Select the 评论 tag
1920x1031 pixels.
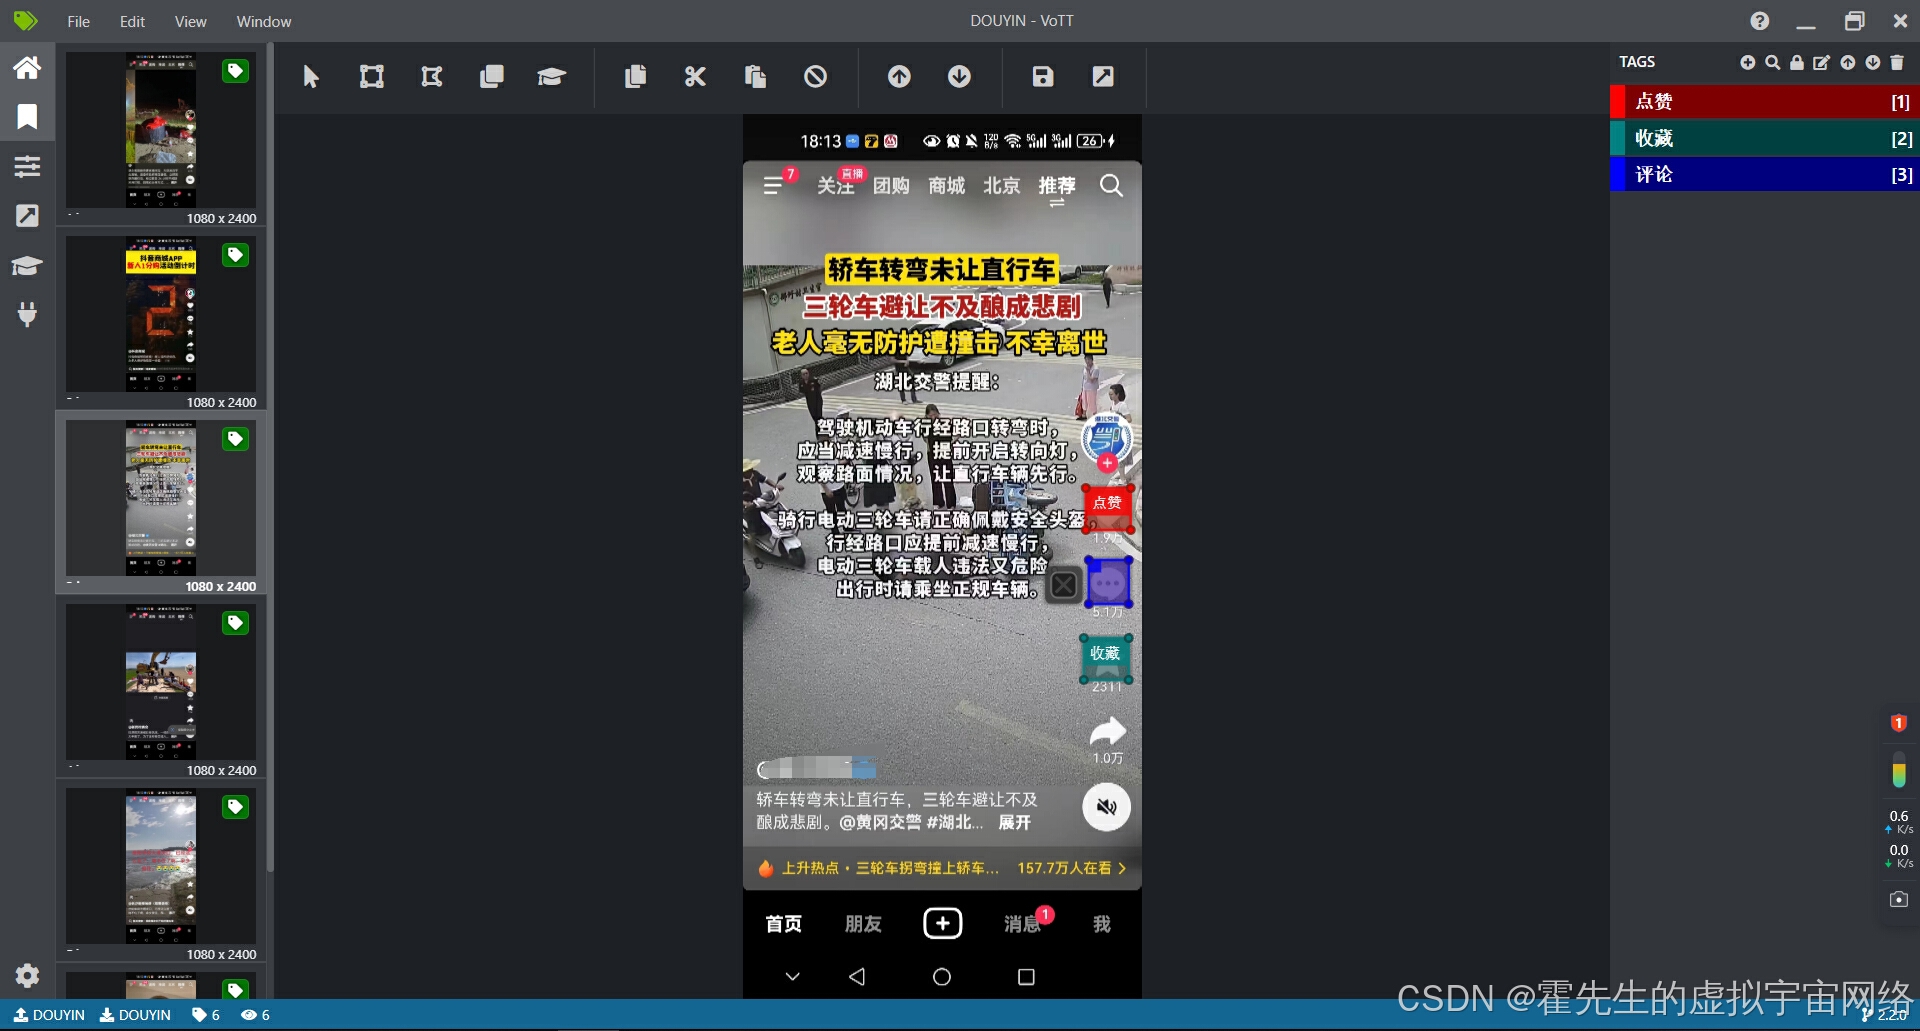(1765, 174)
